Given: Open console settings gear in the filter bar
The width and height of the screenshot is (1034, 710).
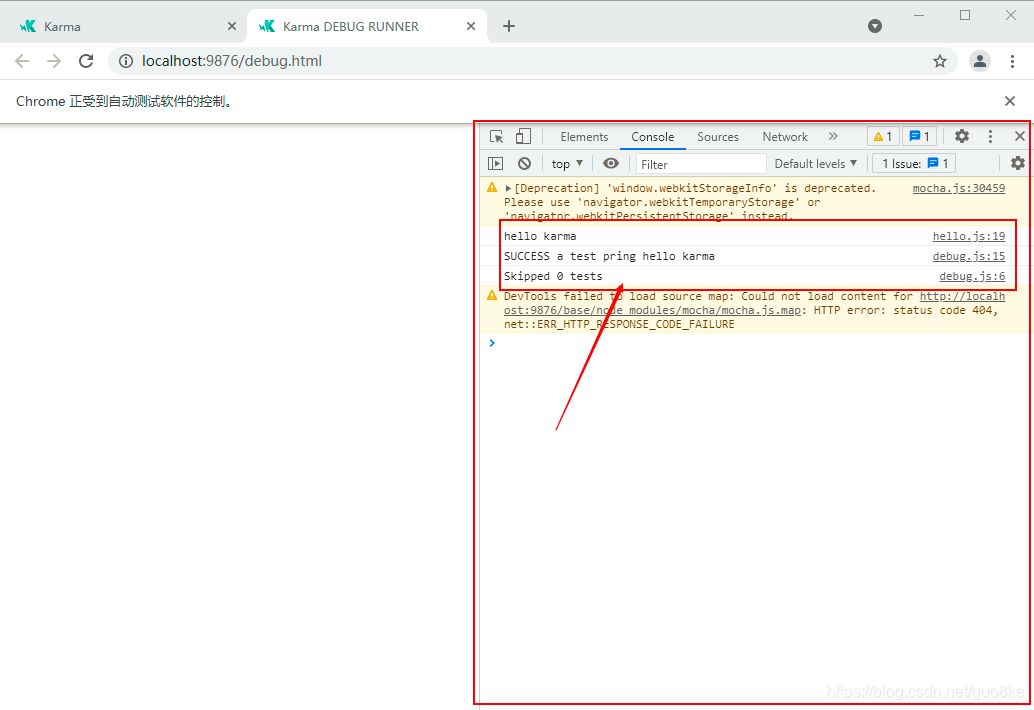Looking at the screenshot, I should (x=1017, y=164).
